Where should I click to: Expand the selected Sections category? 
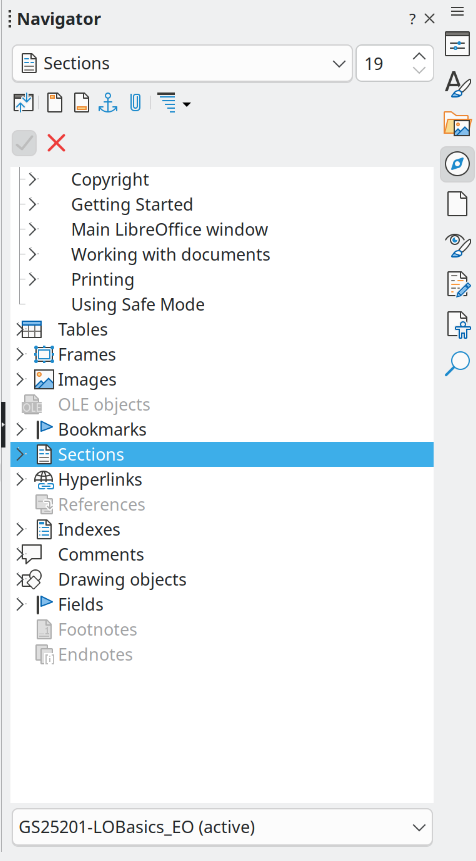(x=20, y=455)
